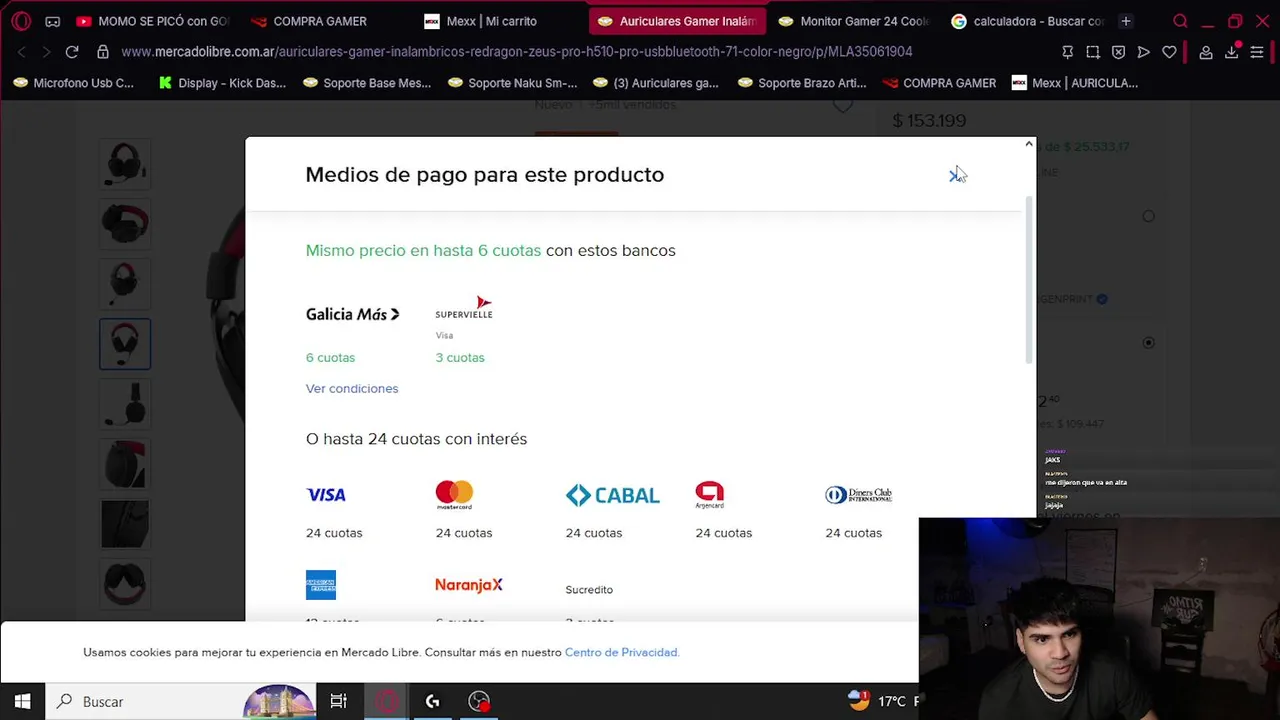Click 24 cuotas under Visa
Screen dimensions: 1280x720
pos(334,533)
